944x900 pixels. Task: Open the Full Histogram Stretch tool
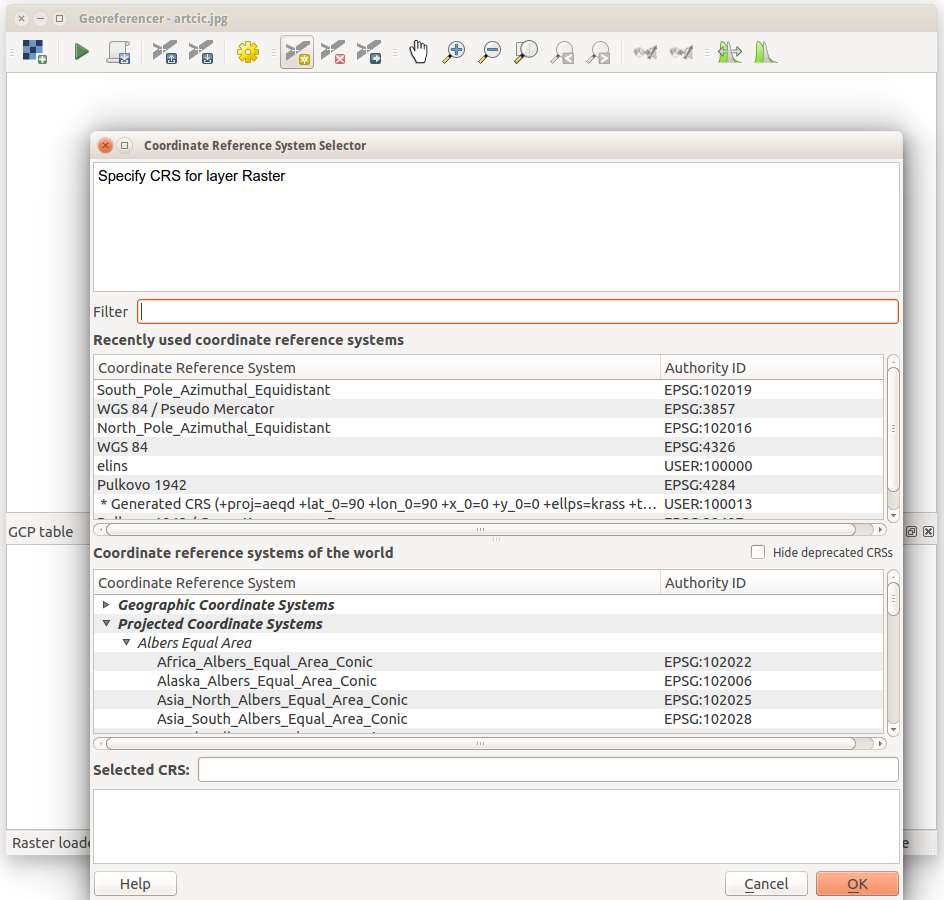[x=765, y=52]
